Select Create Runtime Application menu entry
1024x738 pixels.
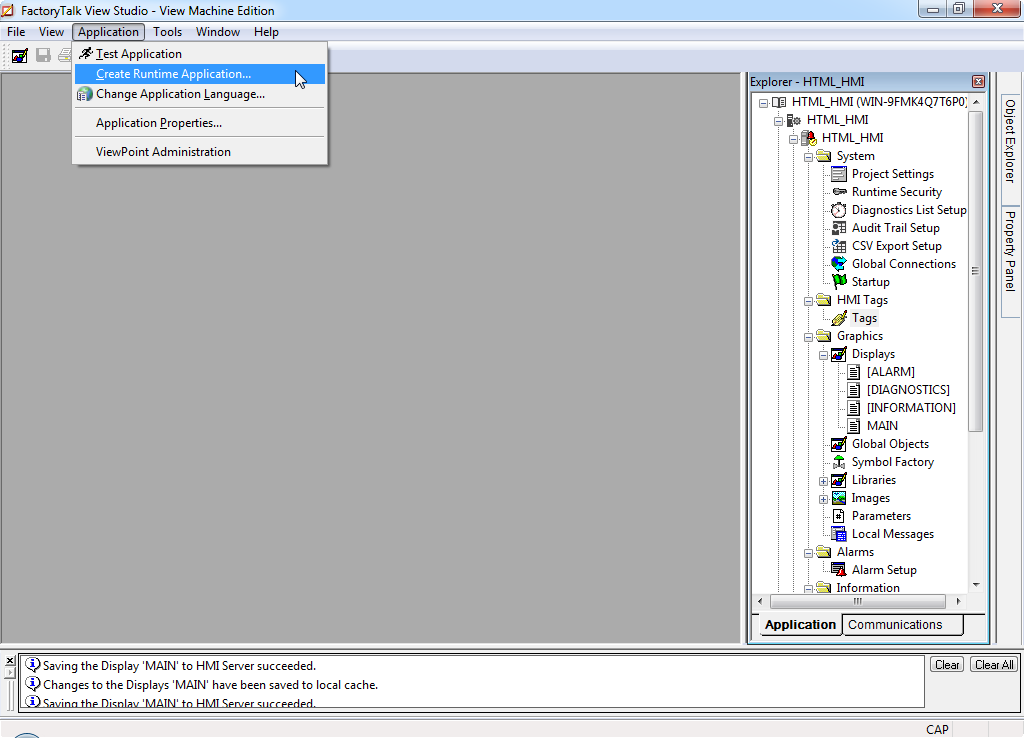pyautogui.click(x=200, y=74)
